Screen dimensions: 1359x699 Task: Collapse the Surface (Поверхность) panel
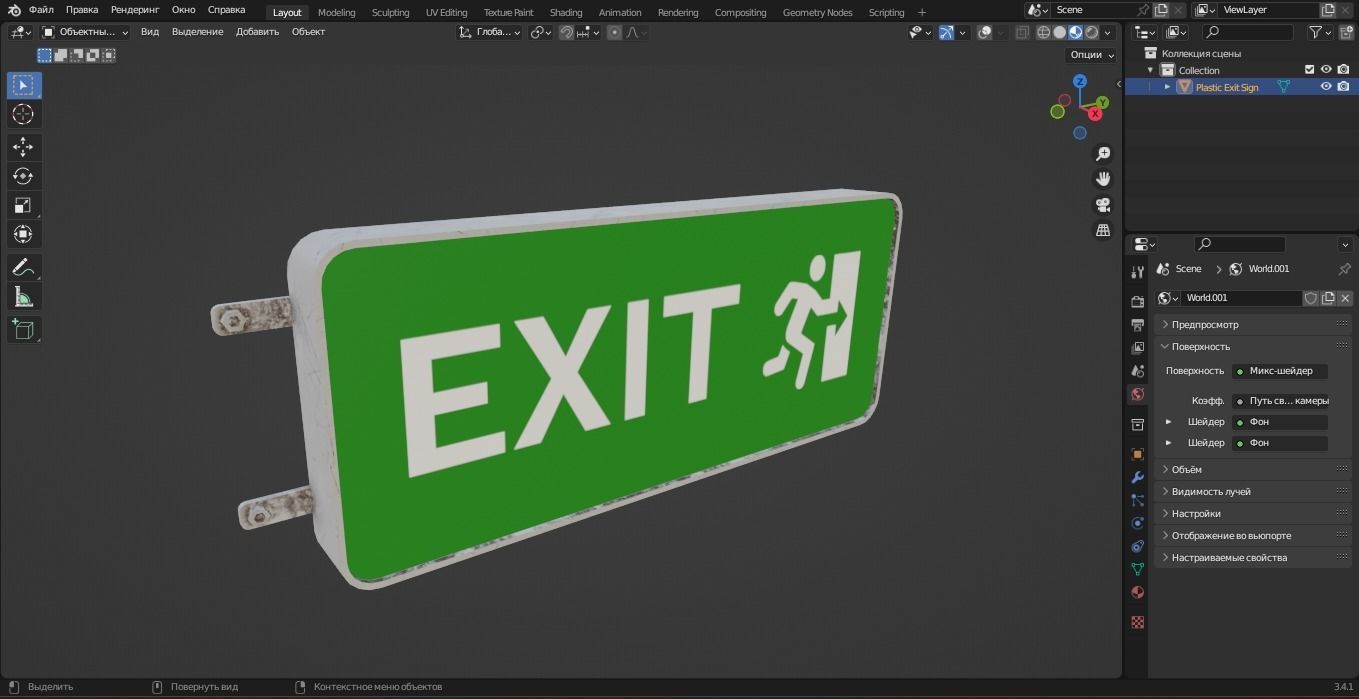click(x=1253, y=346)
